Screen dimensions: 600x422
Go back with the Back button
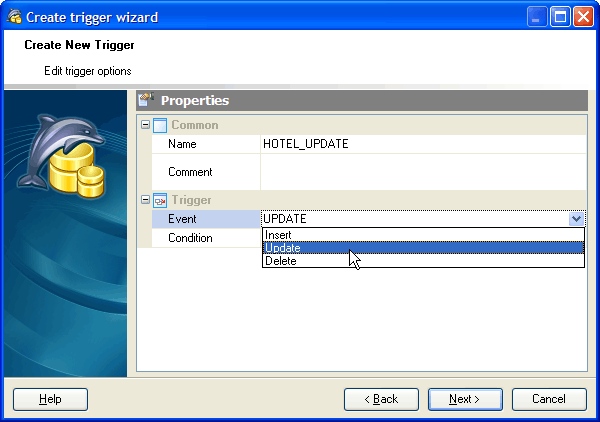tap(381, 399)
